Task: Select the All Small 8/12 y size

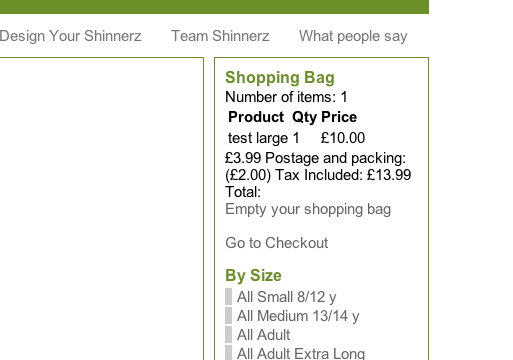Action: [287, 297]
